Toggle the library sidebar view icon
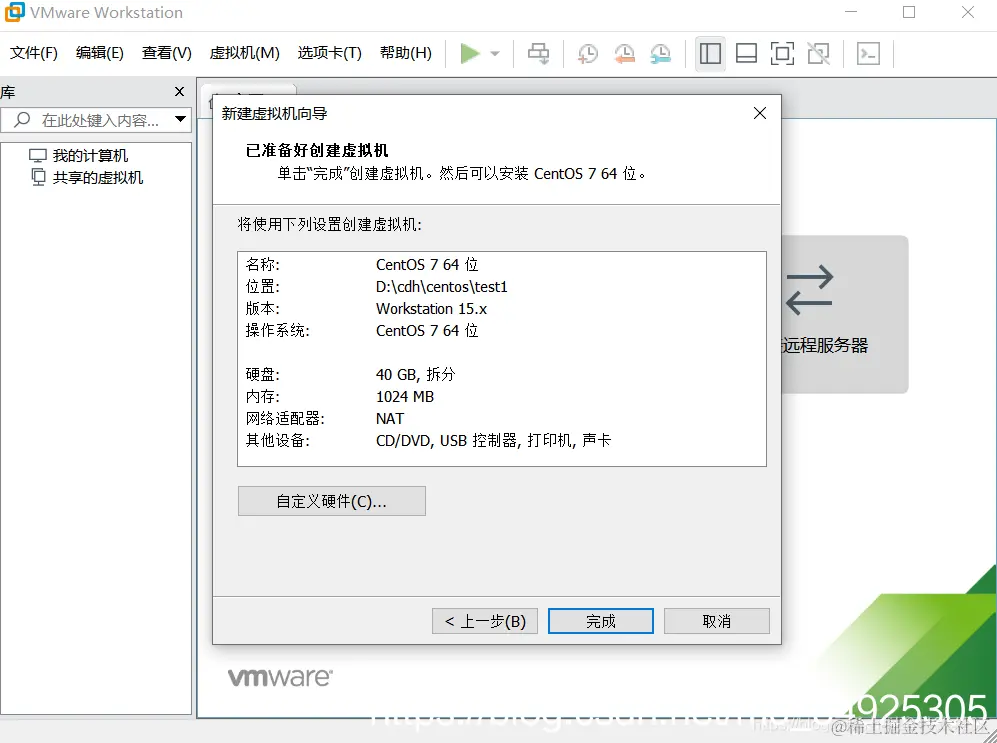This screenshot has height=743, width=997. coord(710,53)
